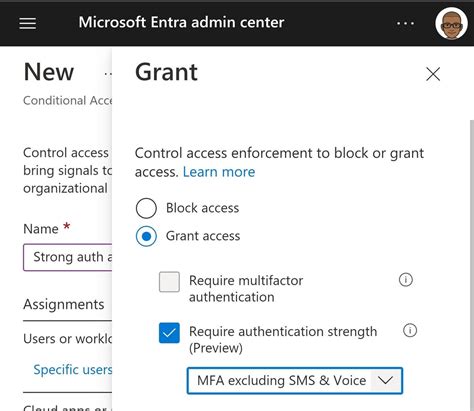
Task: Open the hamburger navigation menu
Action: (28, 23)
